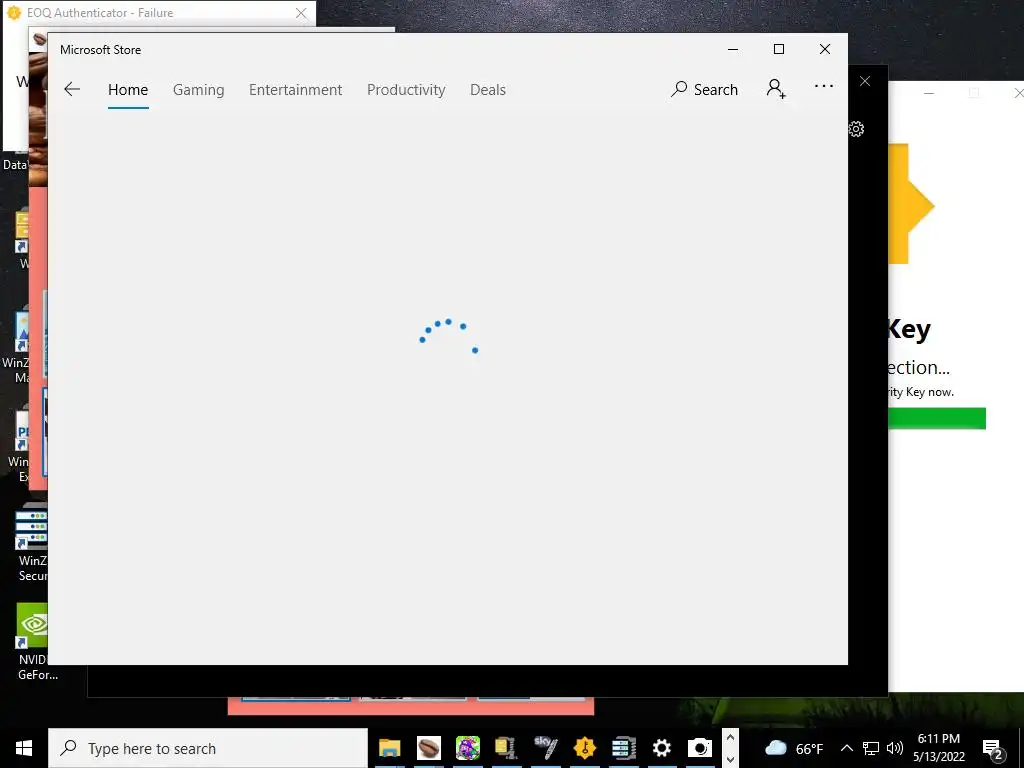Click the green progress bar in Key window
Viewport: 1024px width, 768px height.
click(937, 418)
